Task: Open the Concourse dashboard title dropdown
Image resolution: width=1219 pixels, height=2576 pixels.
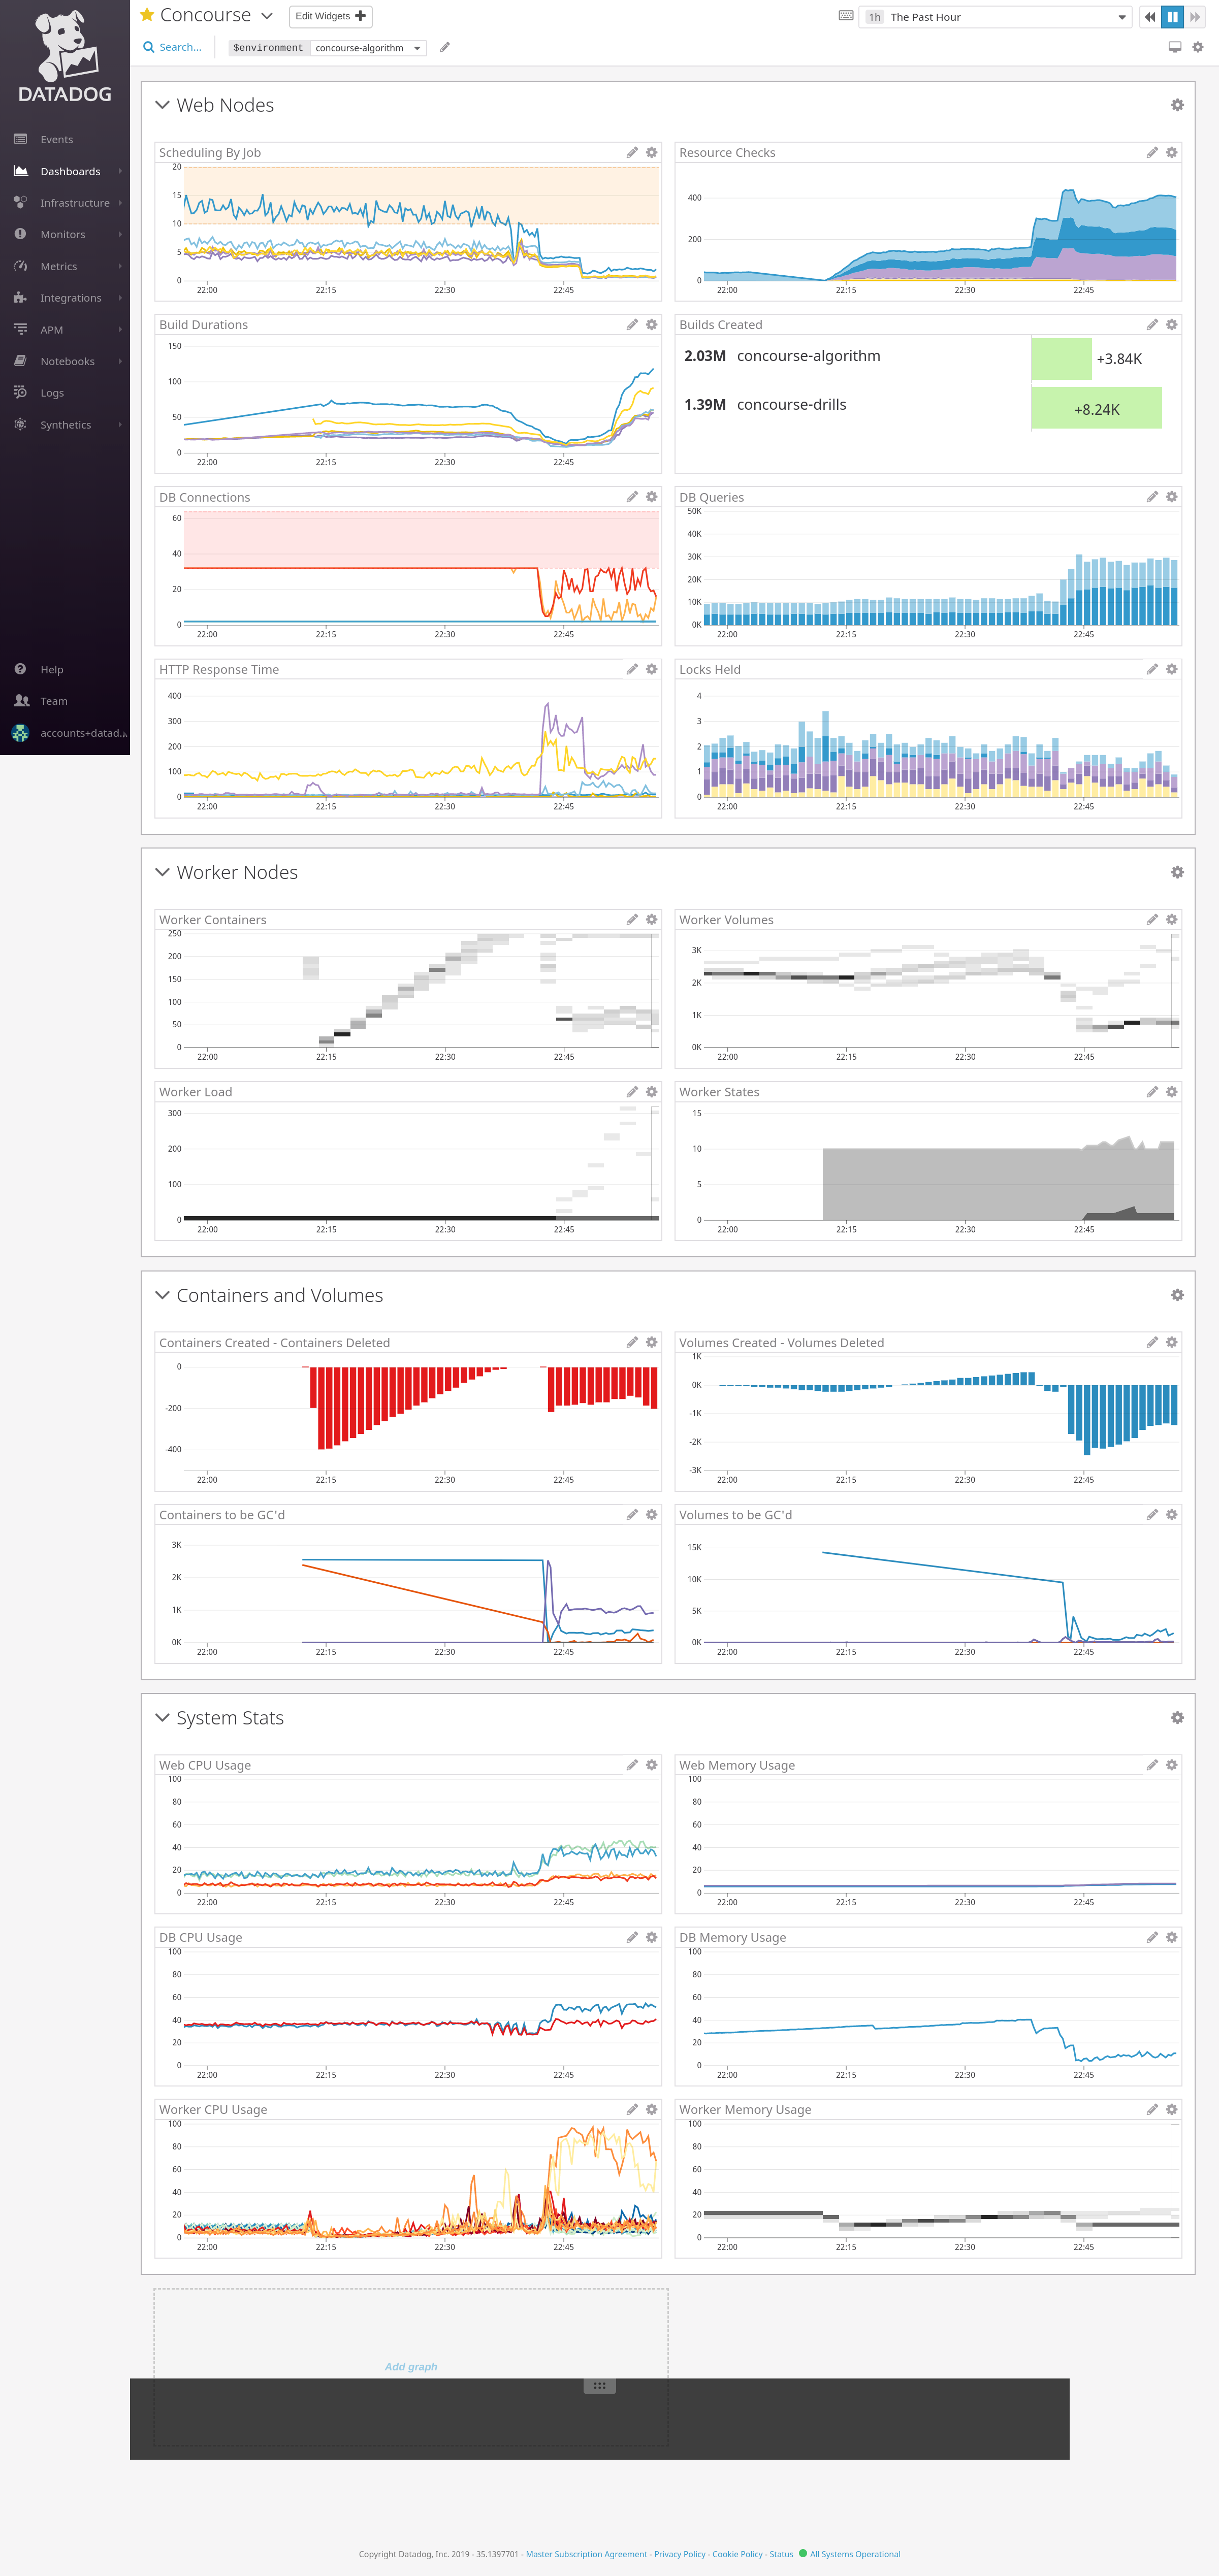Action: (x=267, y=16)
